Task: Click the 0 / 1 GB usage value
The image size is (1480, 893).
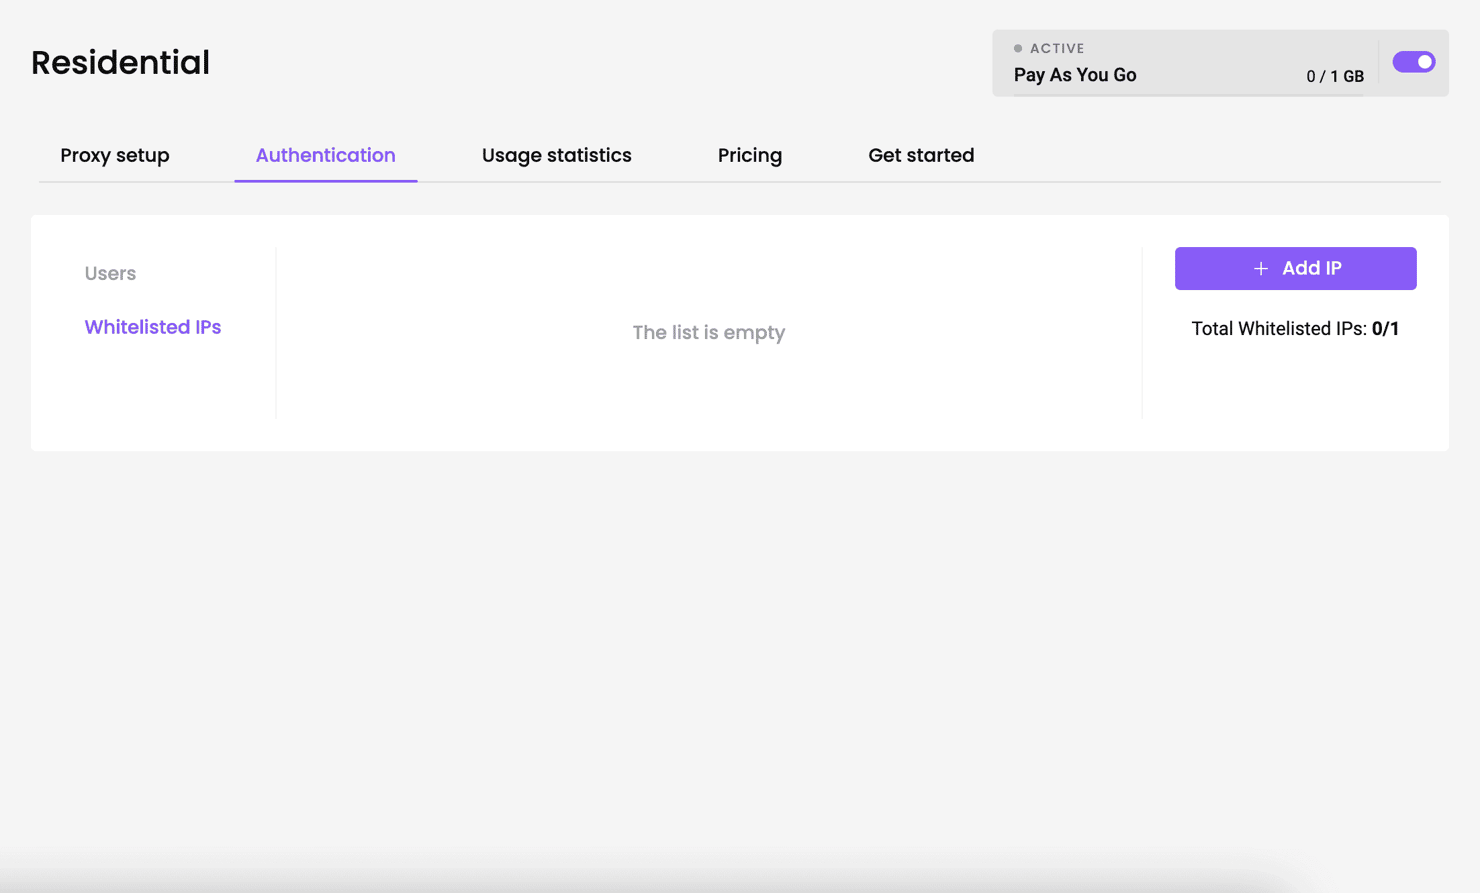Action: (1335, 76)
